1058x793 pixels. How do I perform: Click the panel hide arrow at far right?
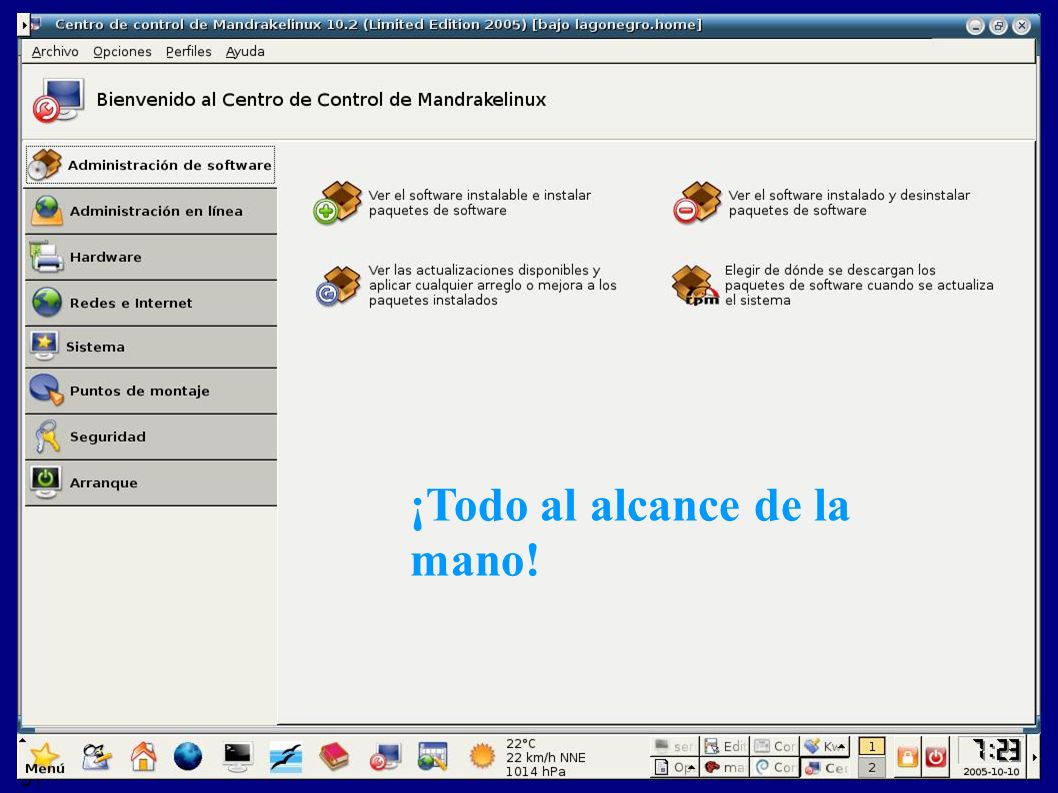[1035, 757]
